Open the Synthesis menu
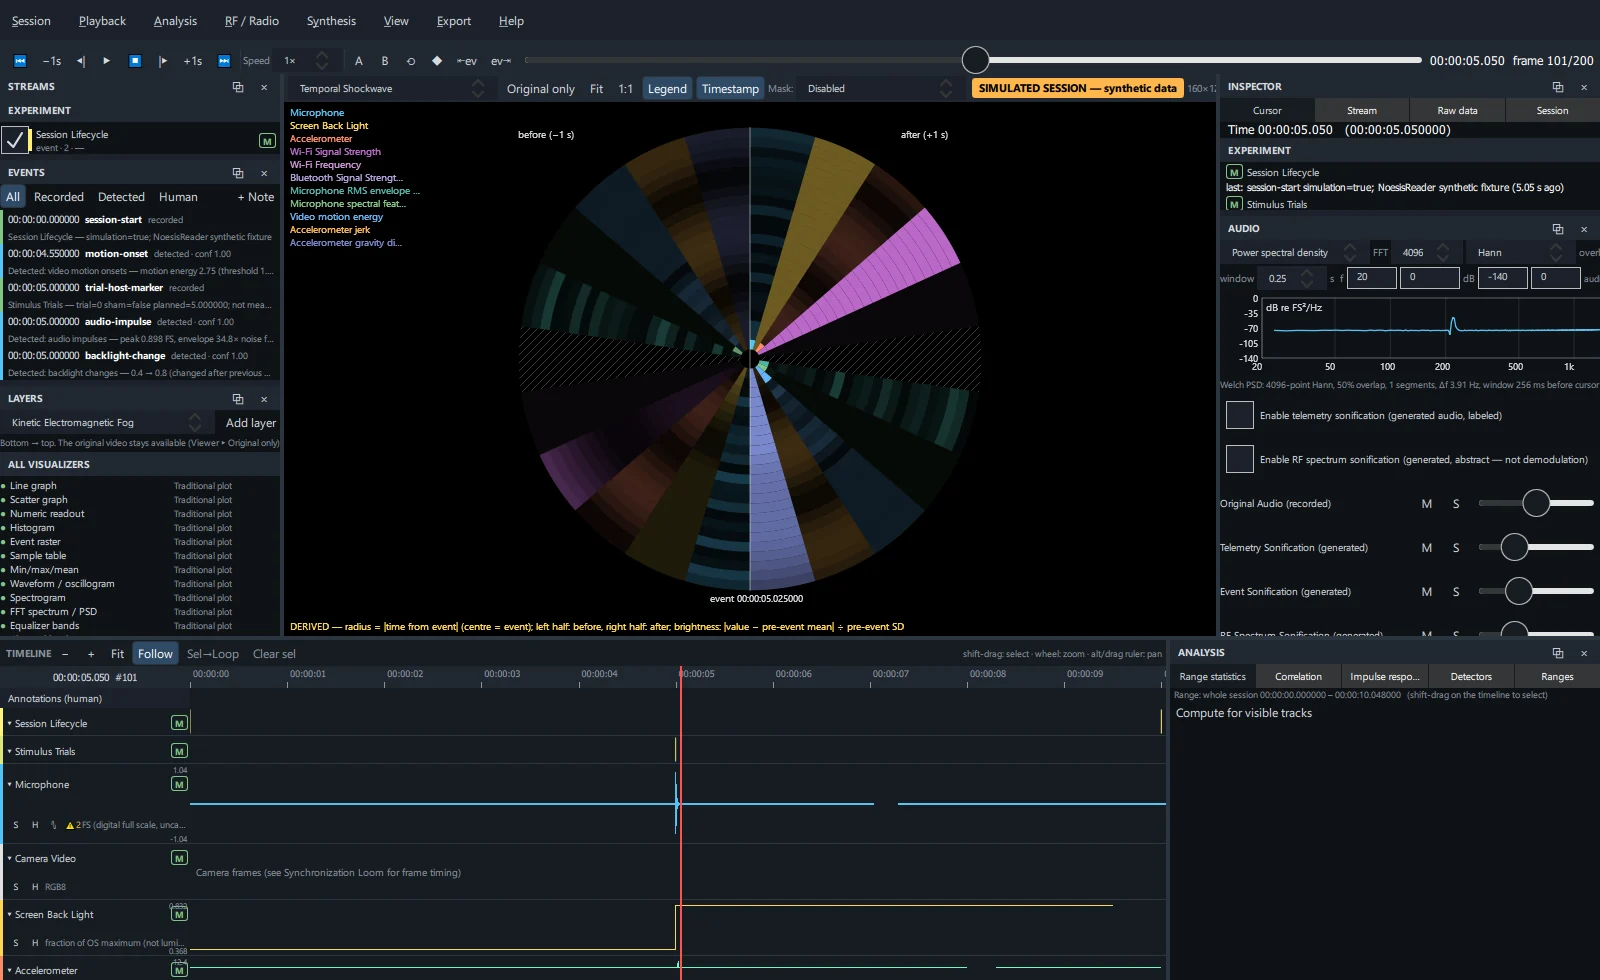 [331, 21]
